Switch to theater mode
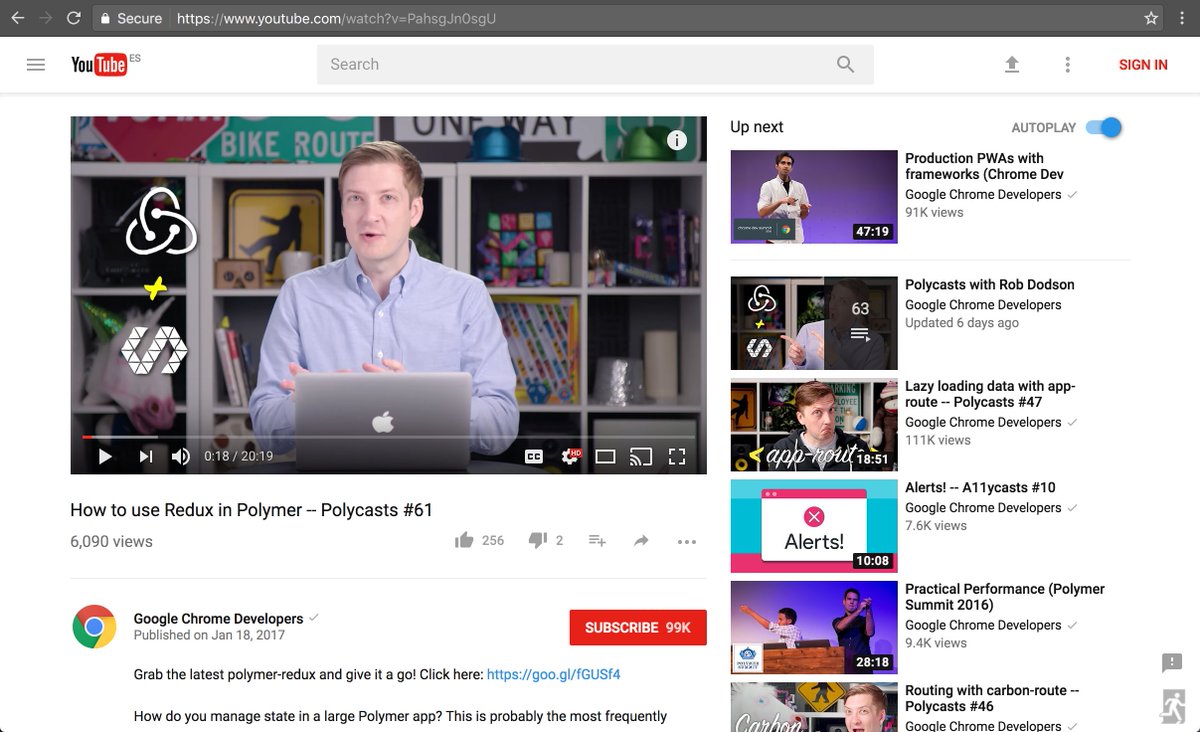 605,457
